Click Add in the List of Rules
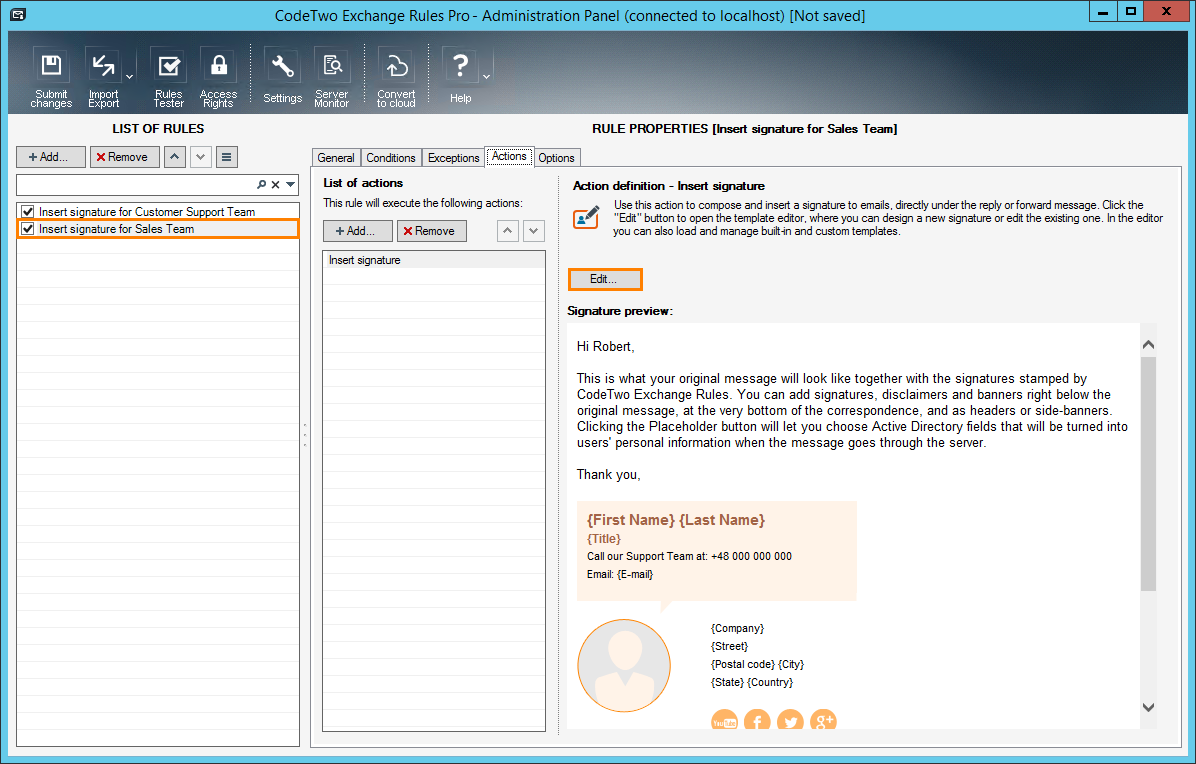This screenshot has height=764, width=1196. tap(51, 157)
